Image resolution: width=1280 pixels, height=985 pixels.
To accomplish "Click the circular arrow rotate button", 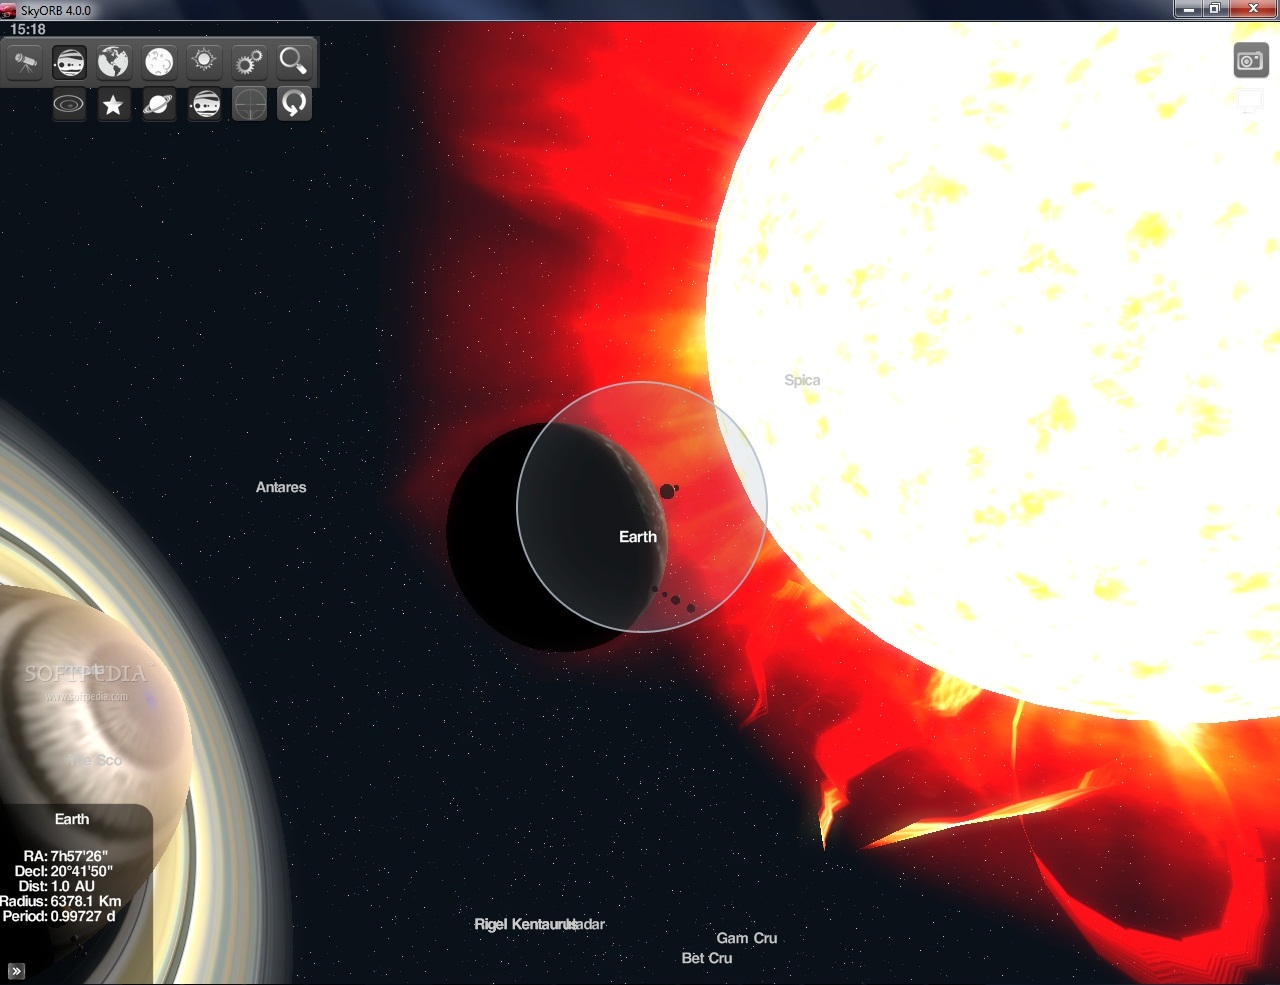I will point(294,104).
